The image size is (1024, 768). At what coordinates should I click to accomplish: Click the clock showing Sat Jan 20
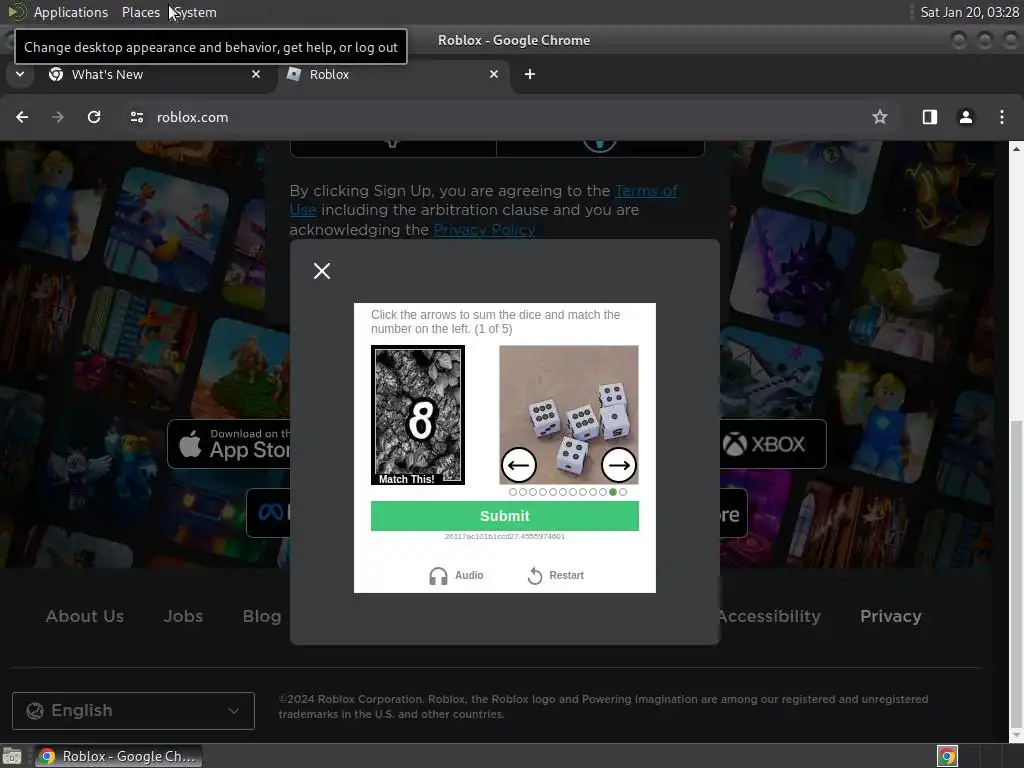[969, 12]
